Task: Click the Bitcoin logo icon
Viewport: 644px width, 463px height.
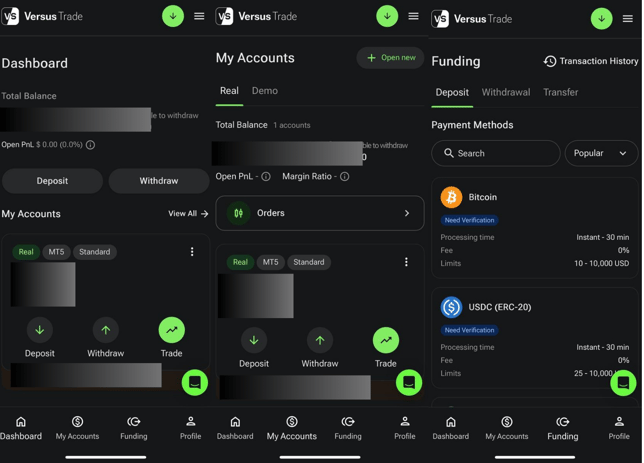Action: (x=451, y=197)
